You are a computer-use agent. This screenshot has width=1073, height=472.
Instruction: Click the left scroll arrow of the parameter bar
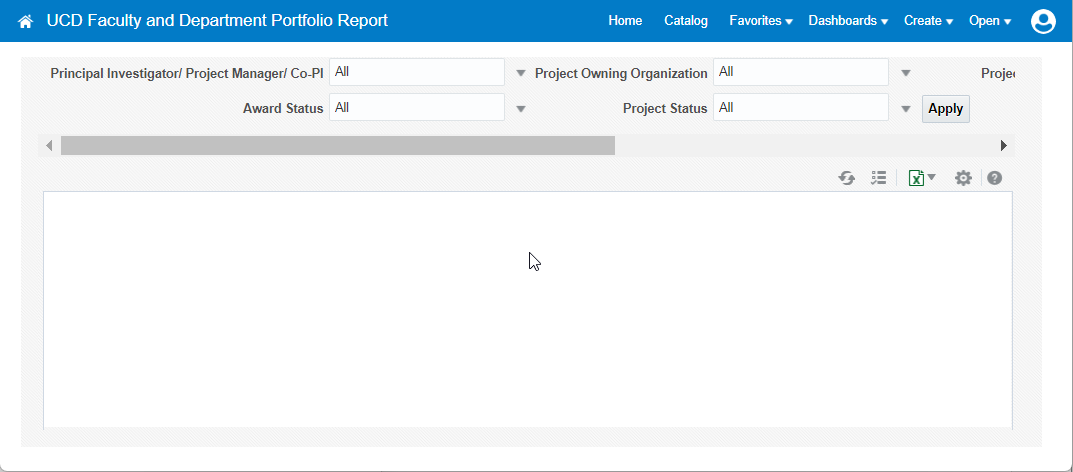(49, 146)
